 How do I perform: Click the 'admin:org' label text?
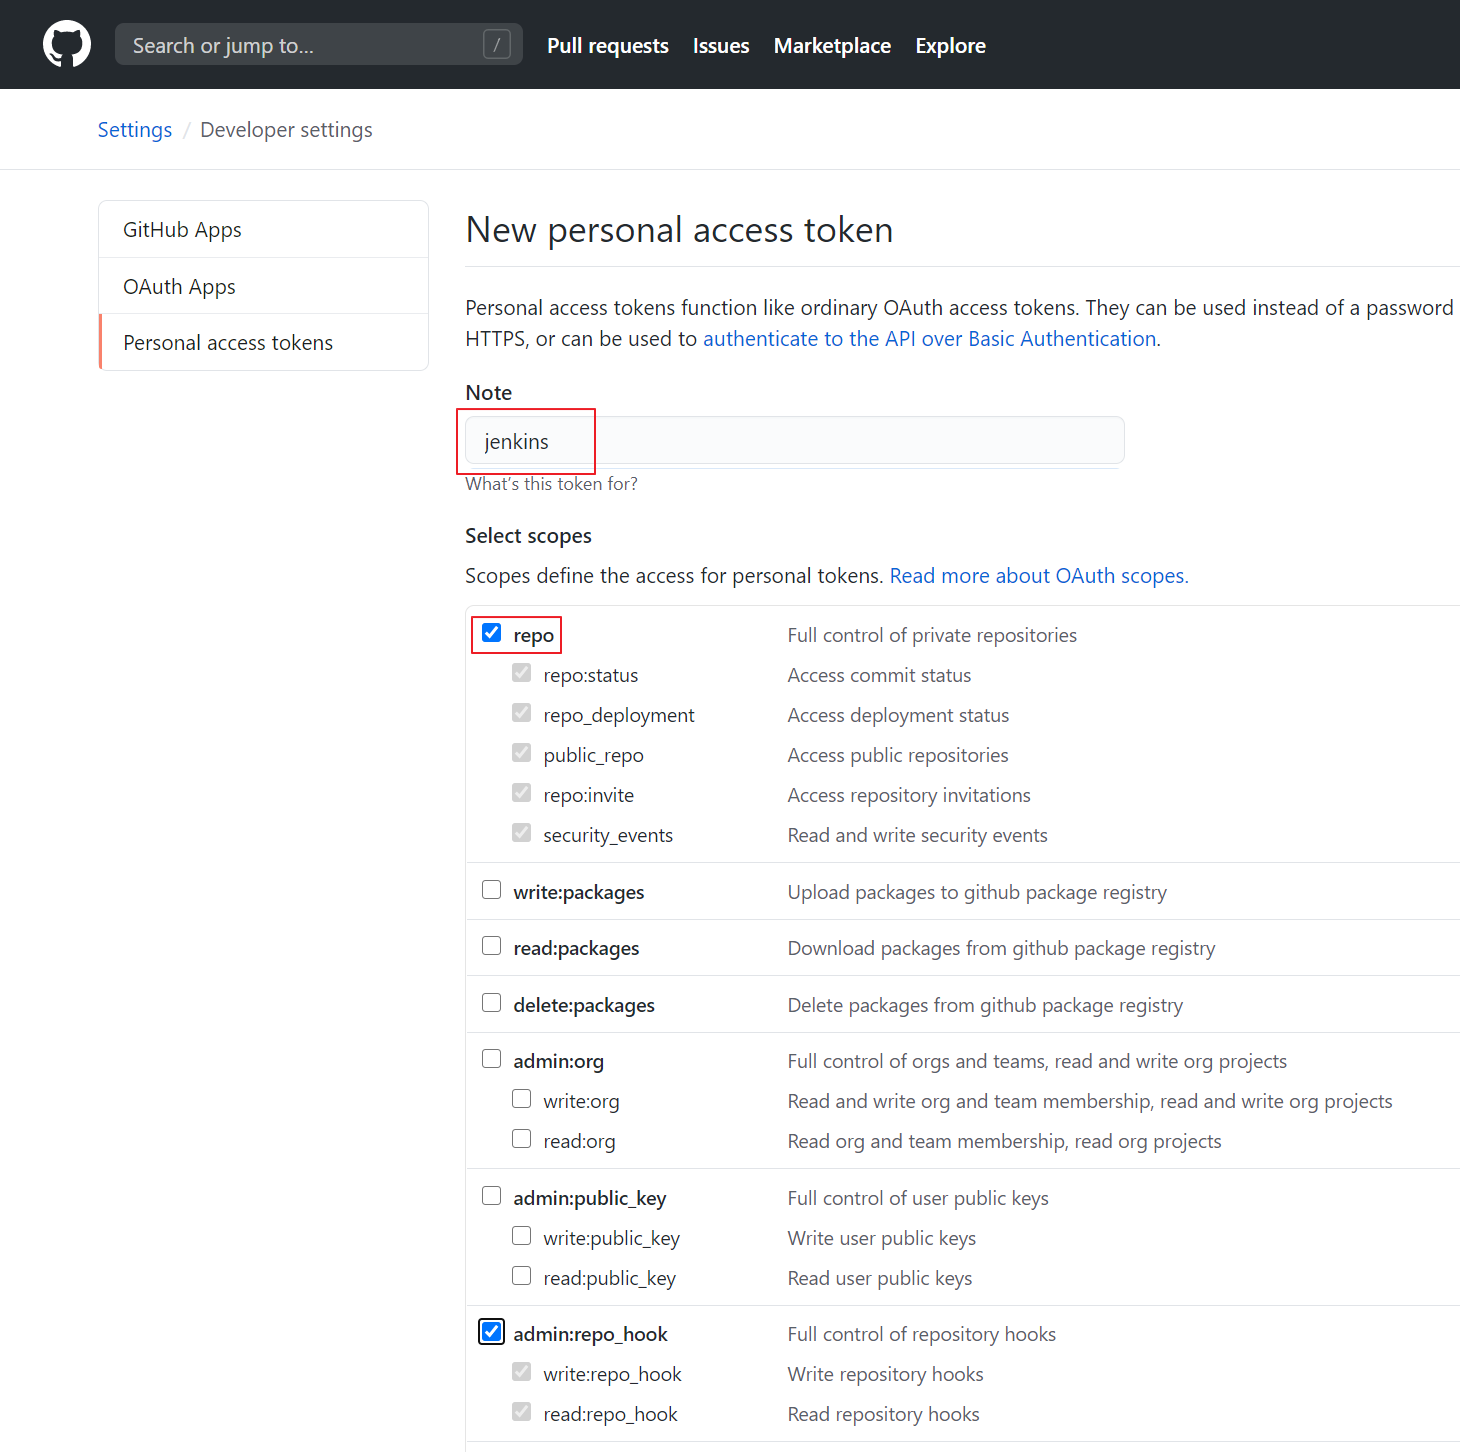558,1061
